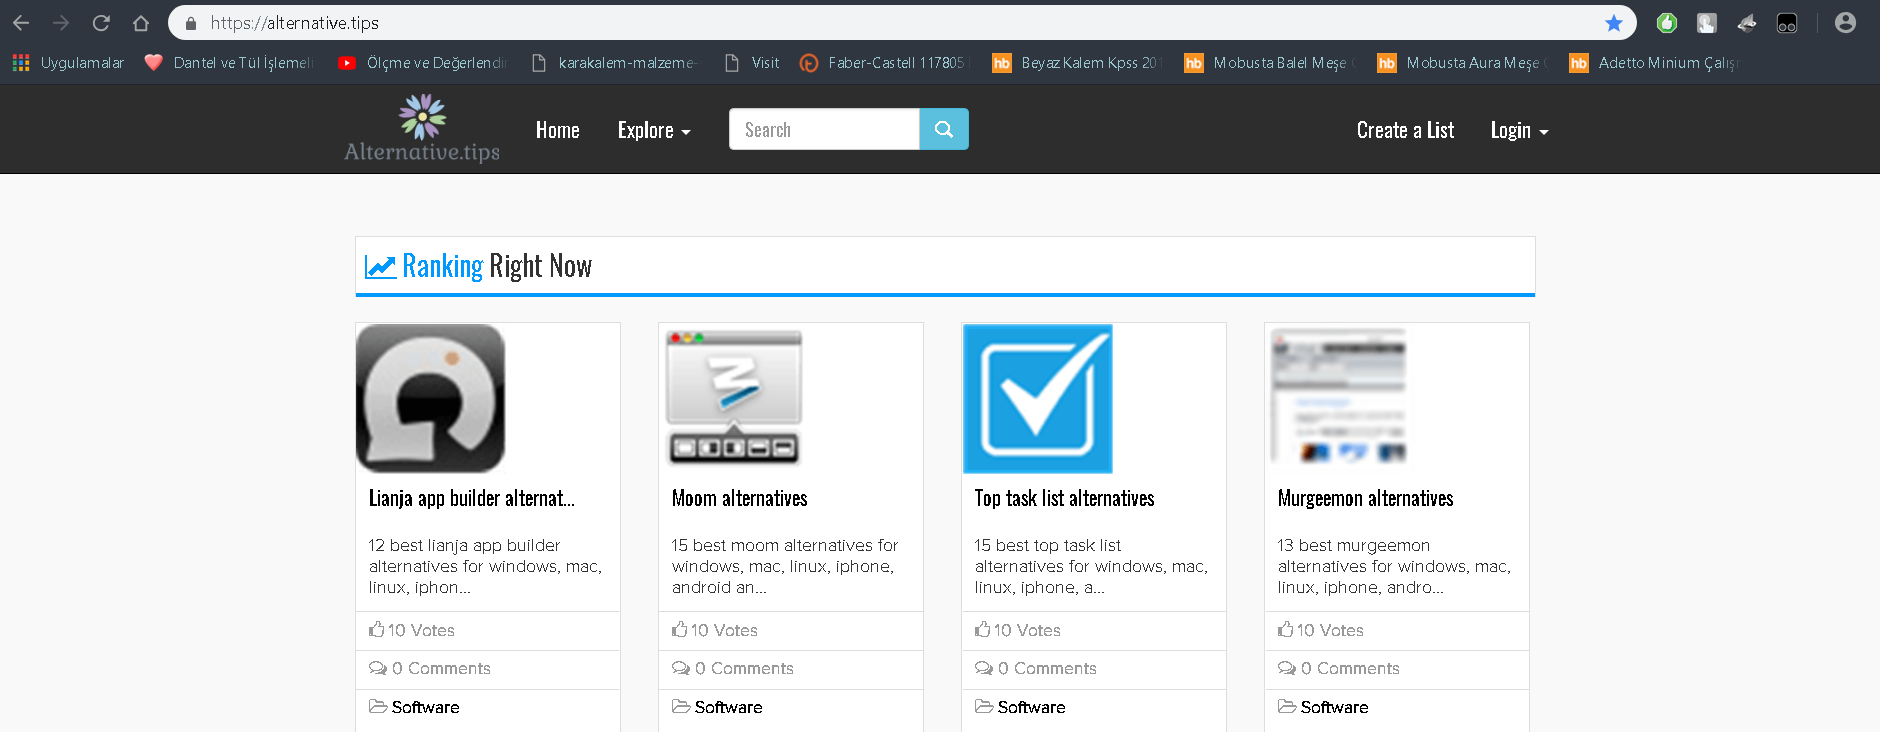Open Software category on Lianja card

click(426, 707)
